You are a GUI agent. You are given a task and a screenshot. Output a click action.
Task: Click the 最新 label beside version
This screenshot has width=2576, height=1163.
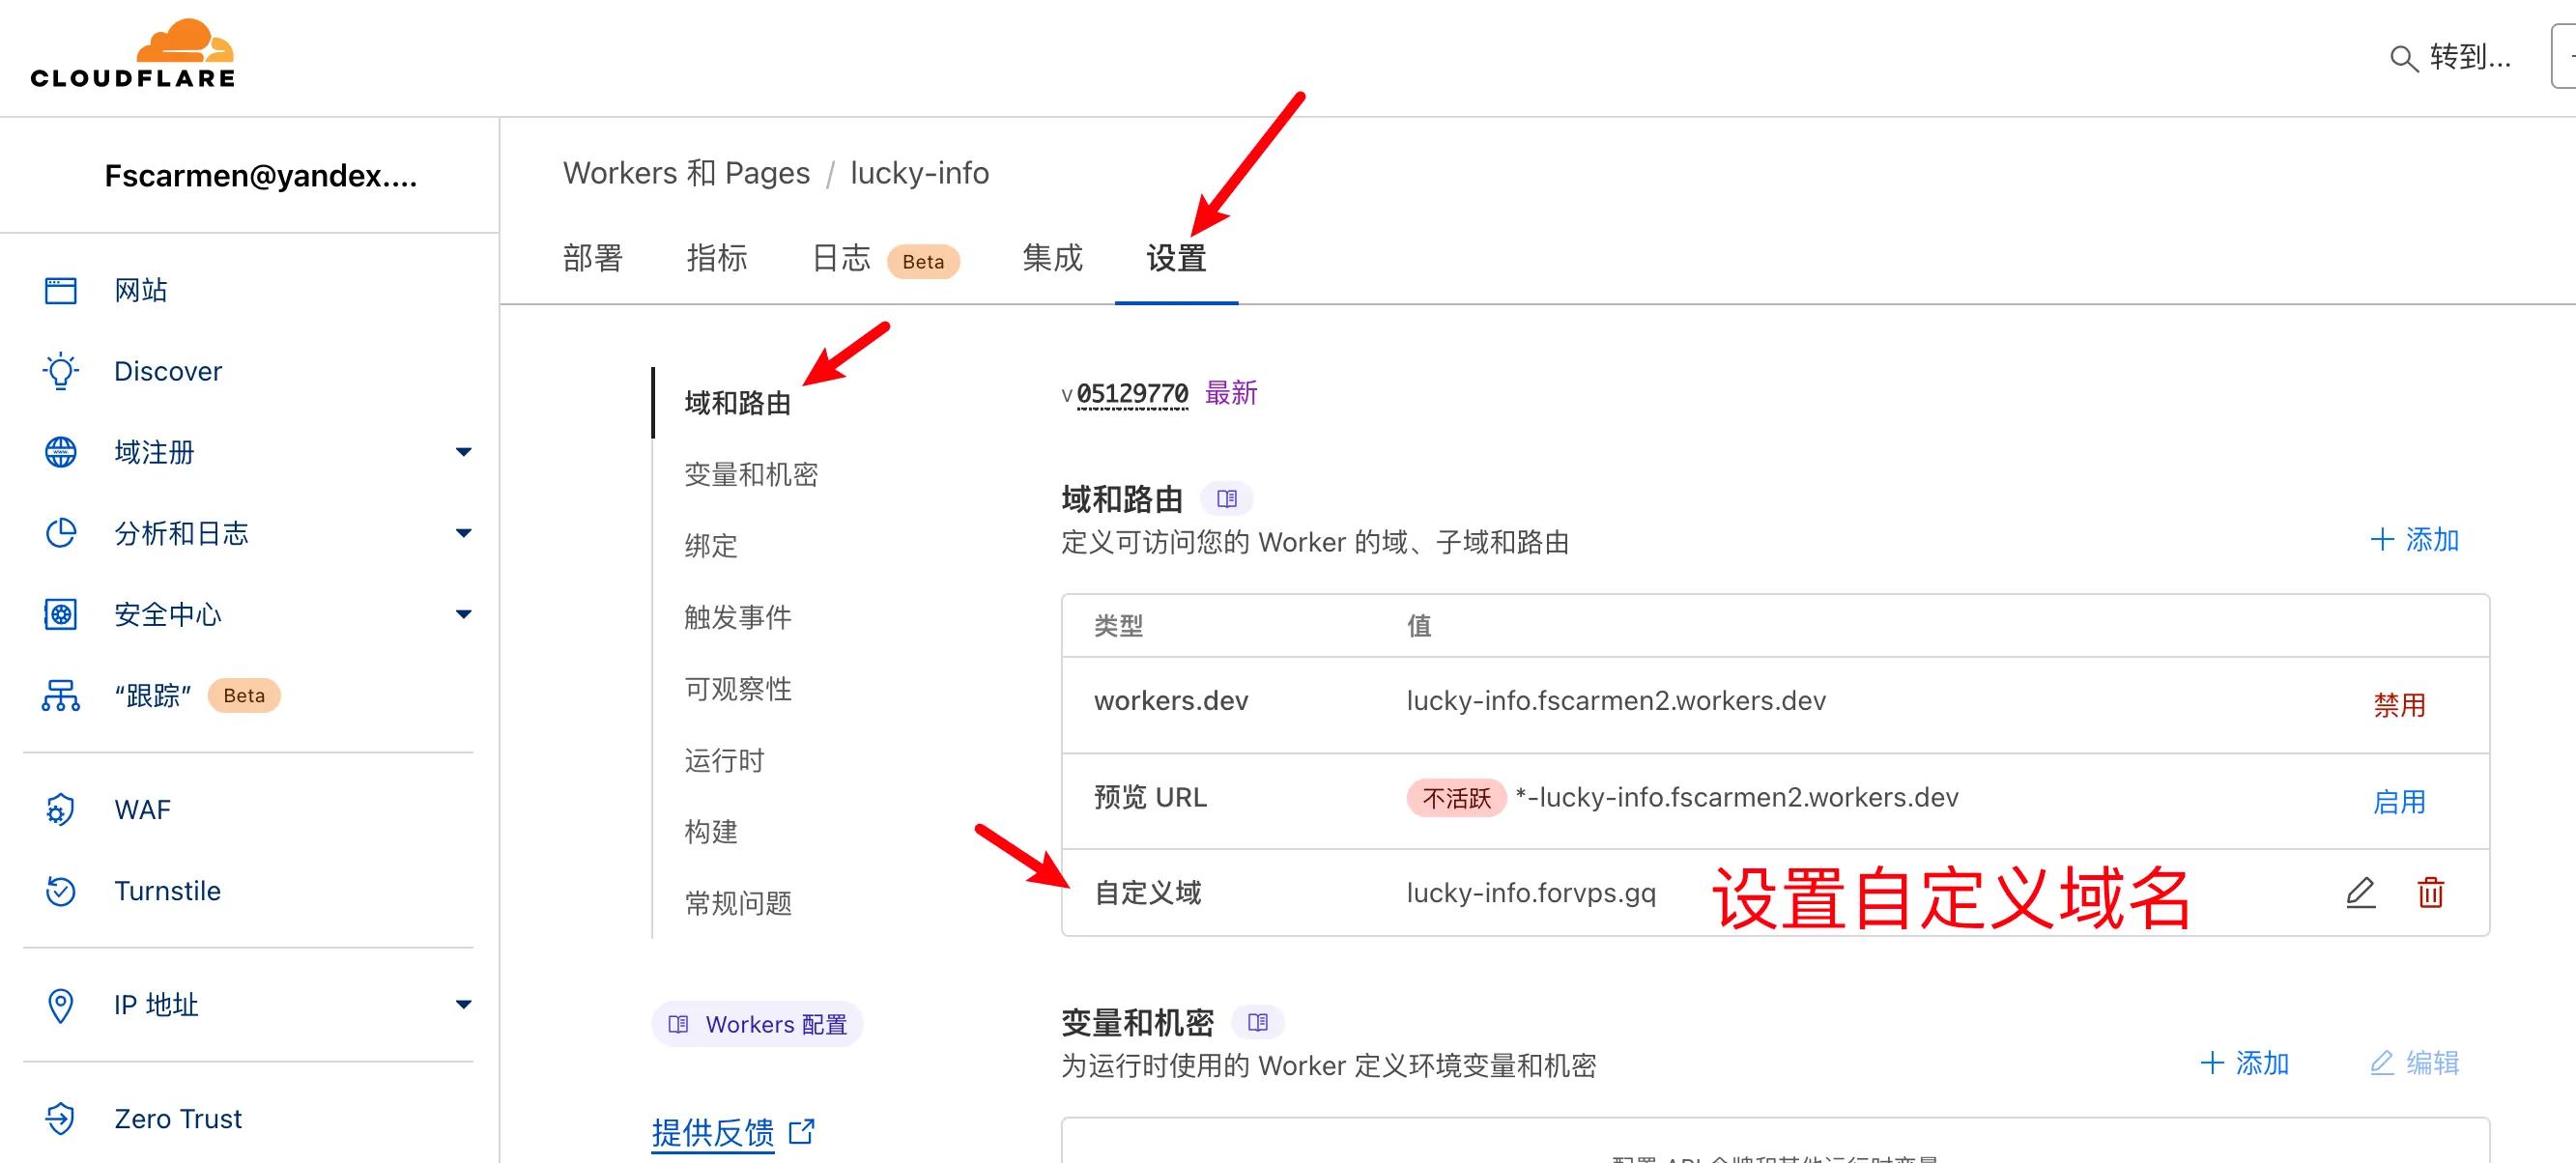click(1231, 393)
